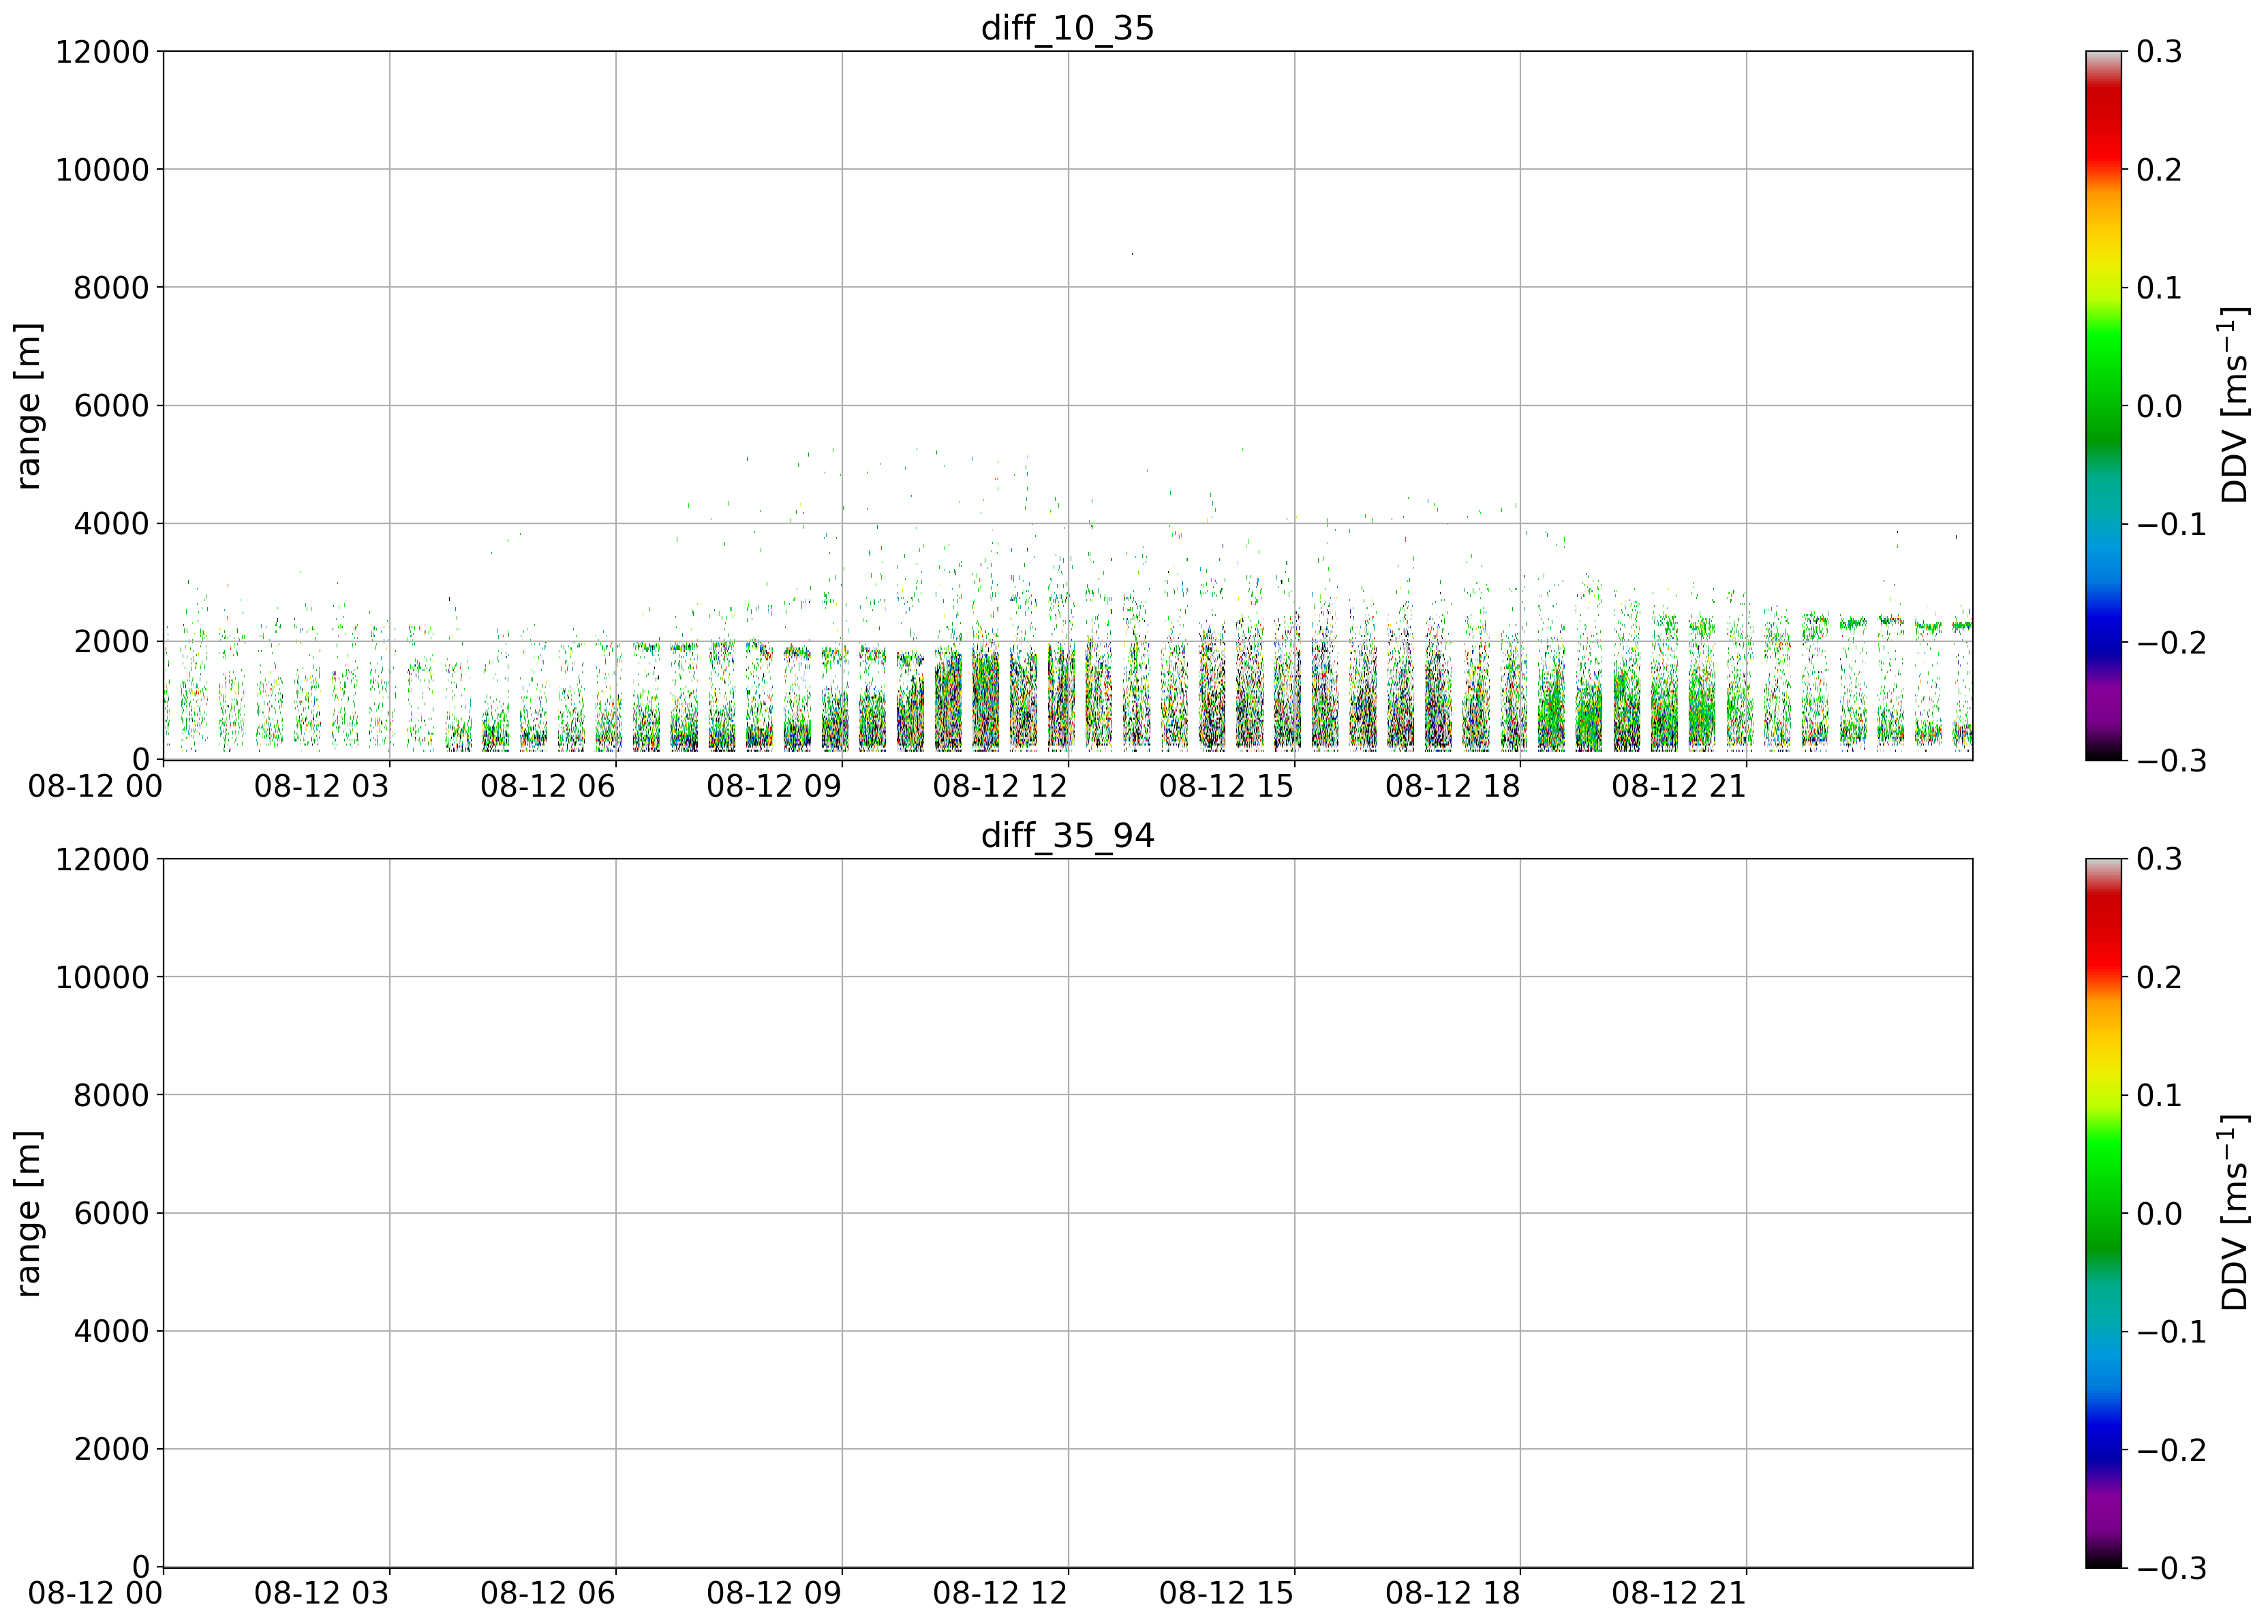Click the −0.1 tick on diff_35_94 colorbar
Viewport: 2268px width, 1624px height.
click(x=2171, y=1332)
